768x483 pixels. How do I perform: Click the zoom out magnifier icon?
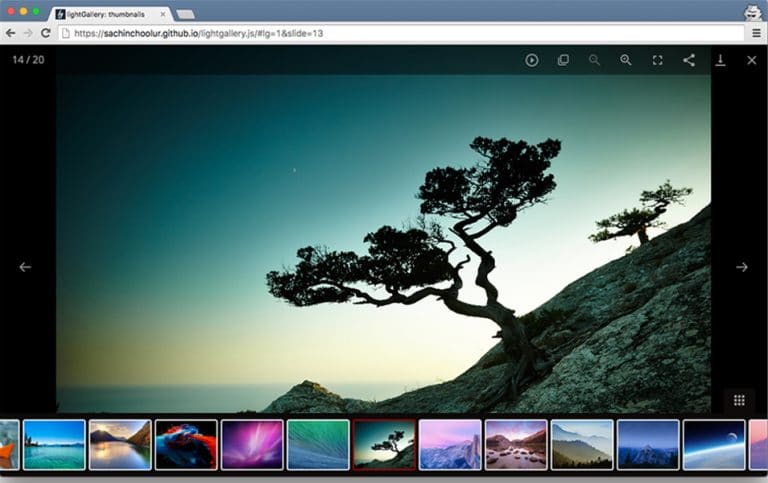pyautogui.click(x=594, y=60)
